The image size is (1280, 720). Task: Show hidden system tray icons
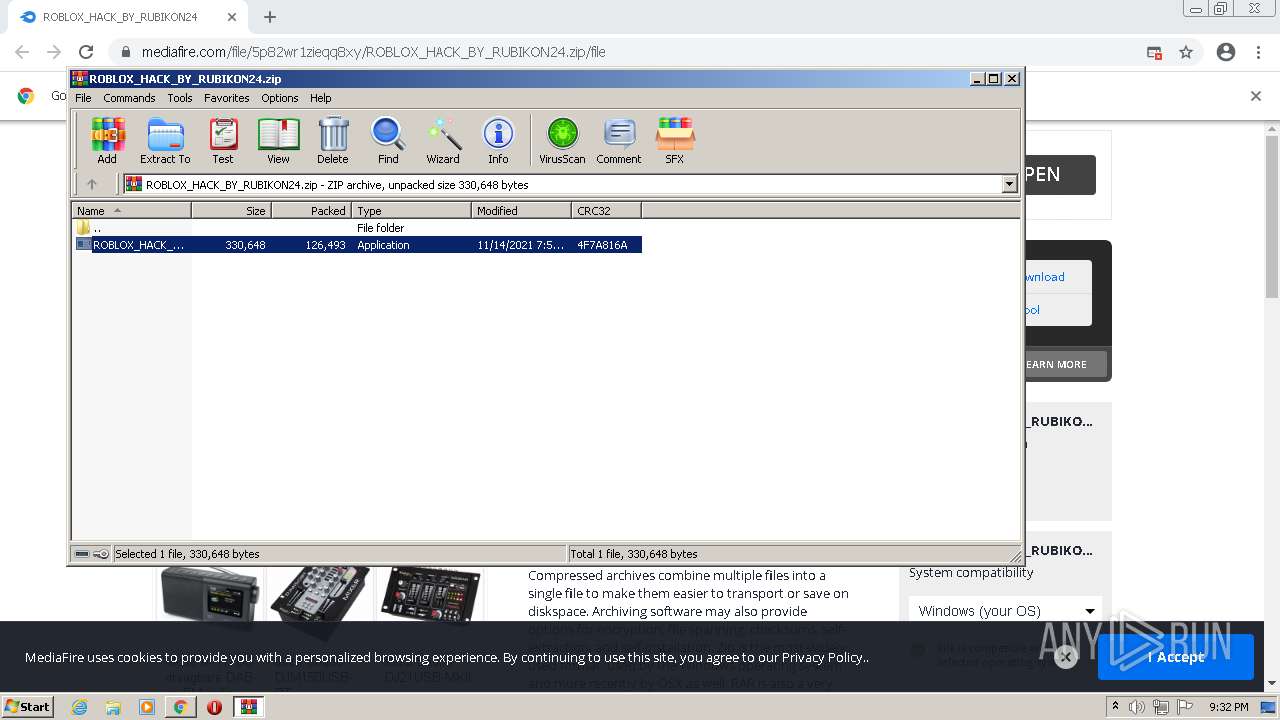[x=1116, y=707]
